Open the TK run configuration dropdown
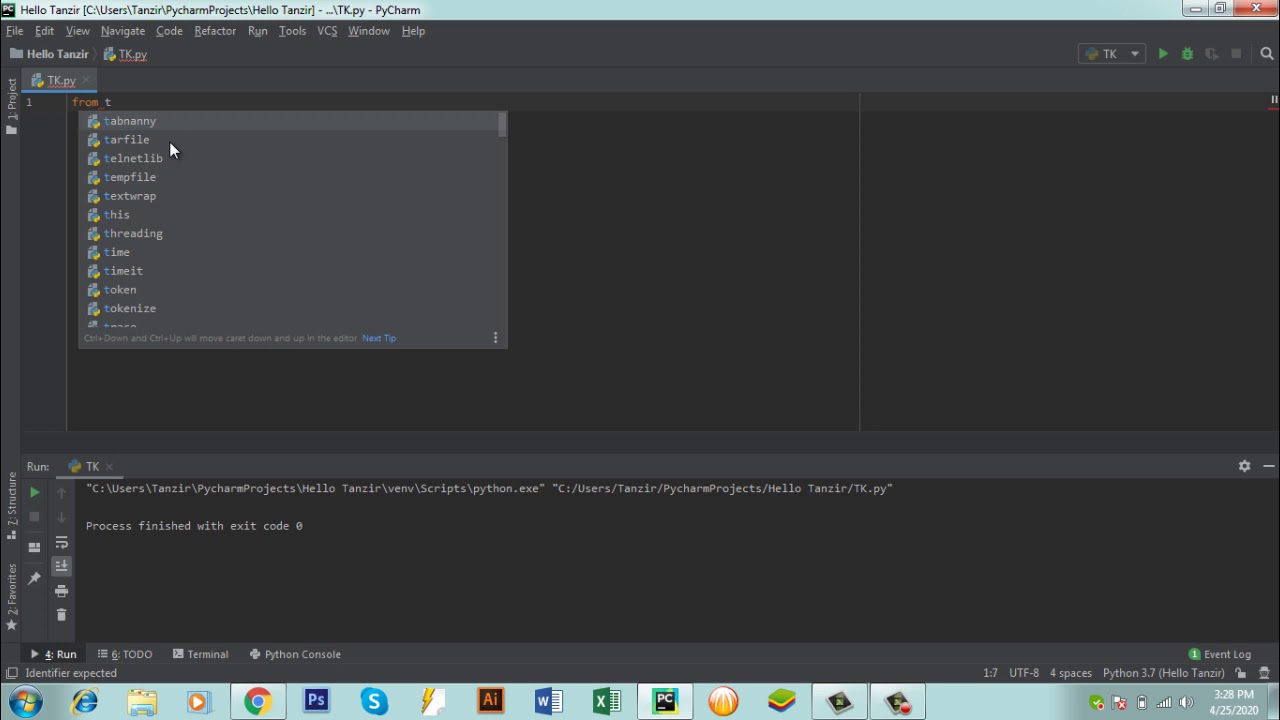The image size is (1280, 720). coord(1113,54)
